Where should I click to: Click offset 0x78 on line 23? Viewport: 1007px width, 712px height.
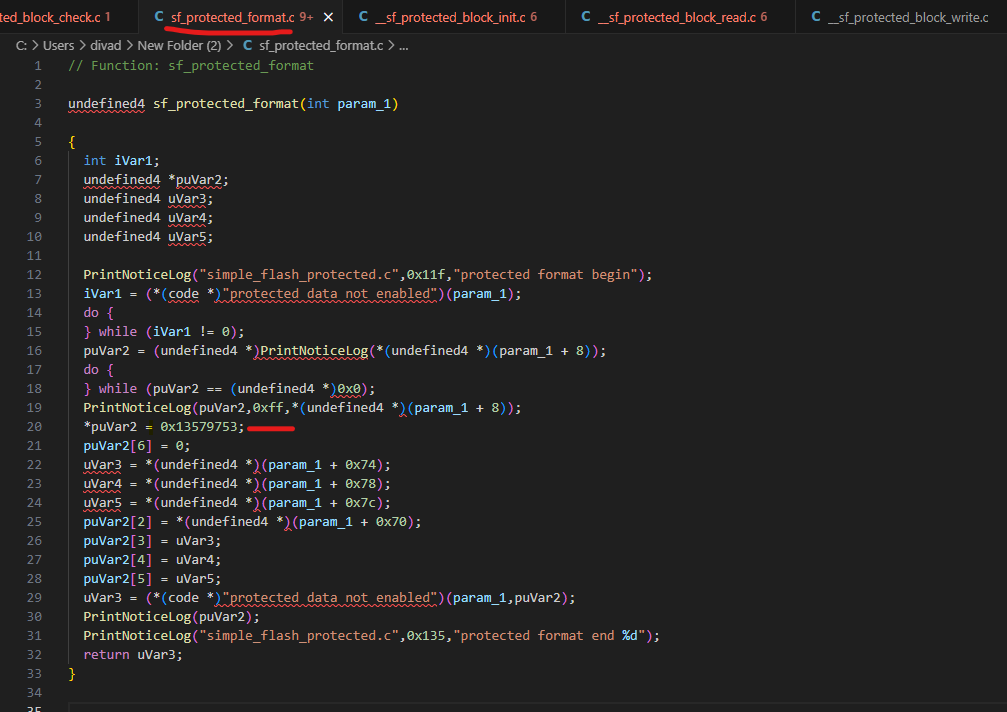point(360,484)
